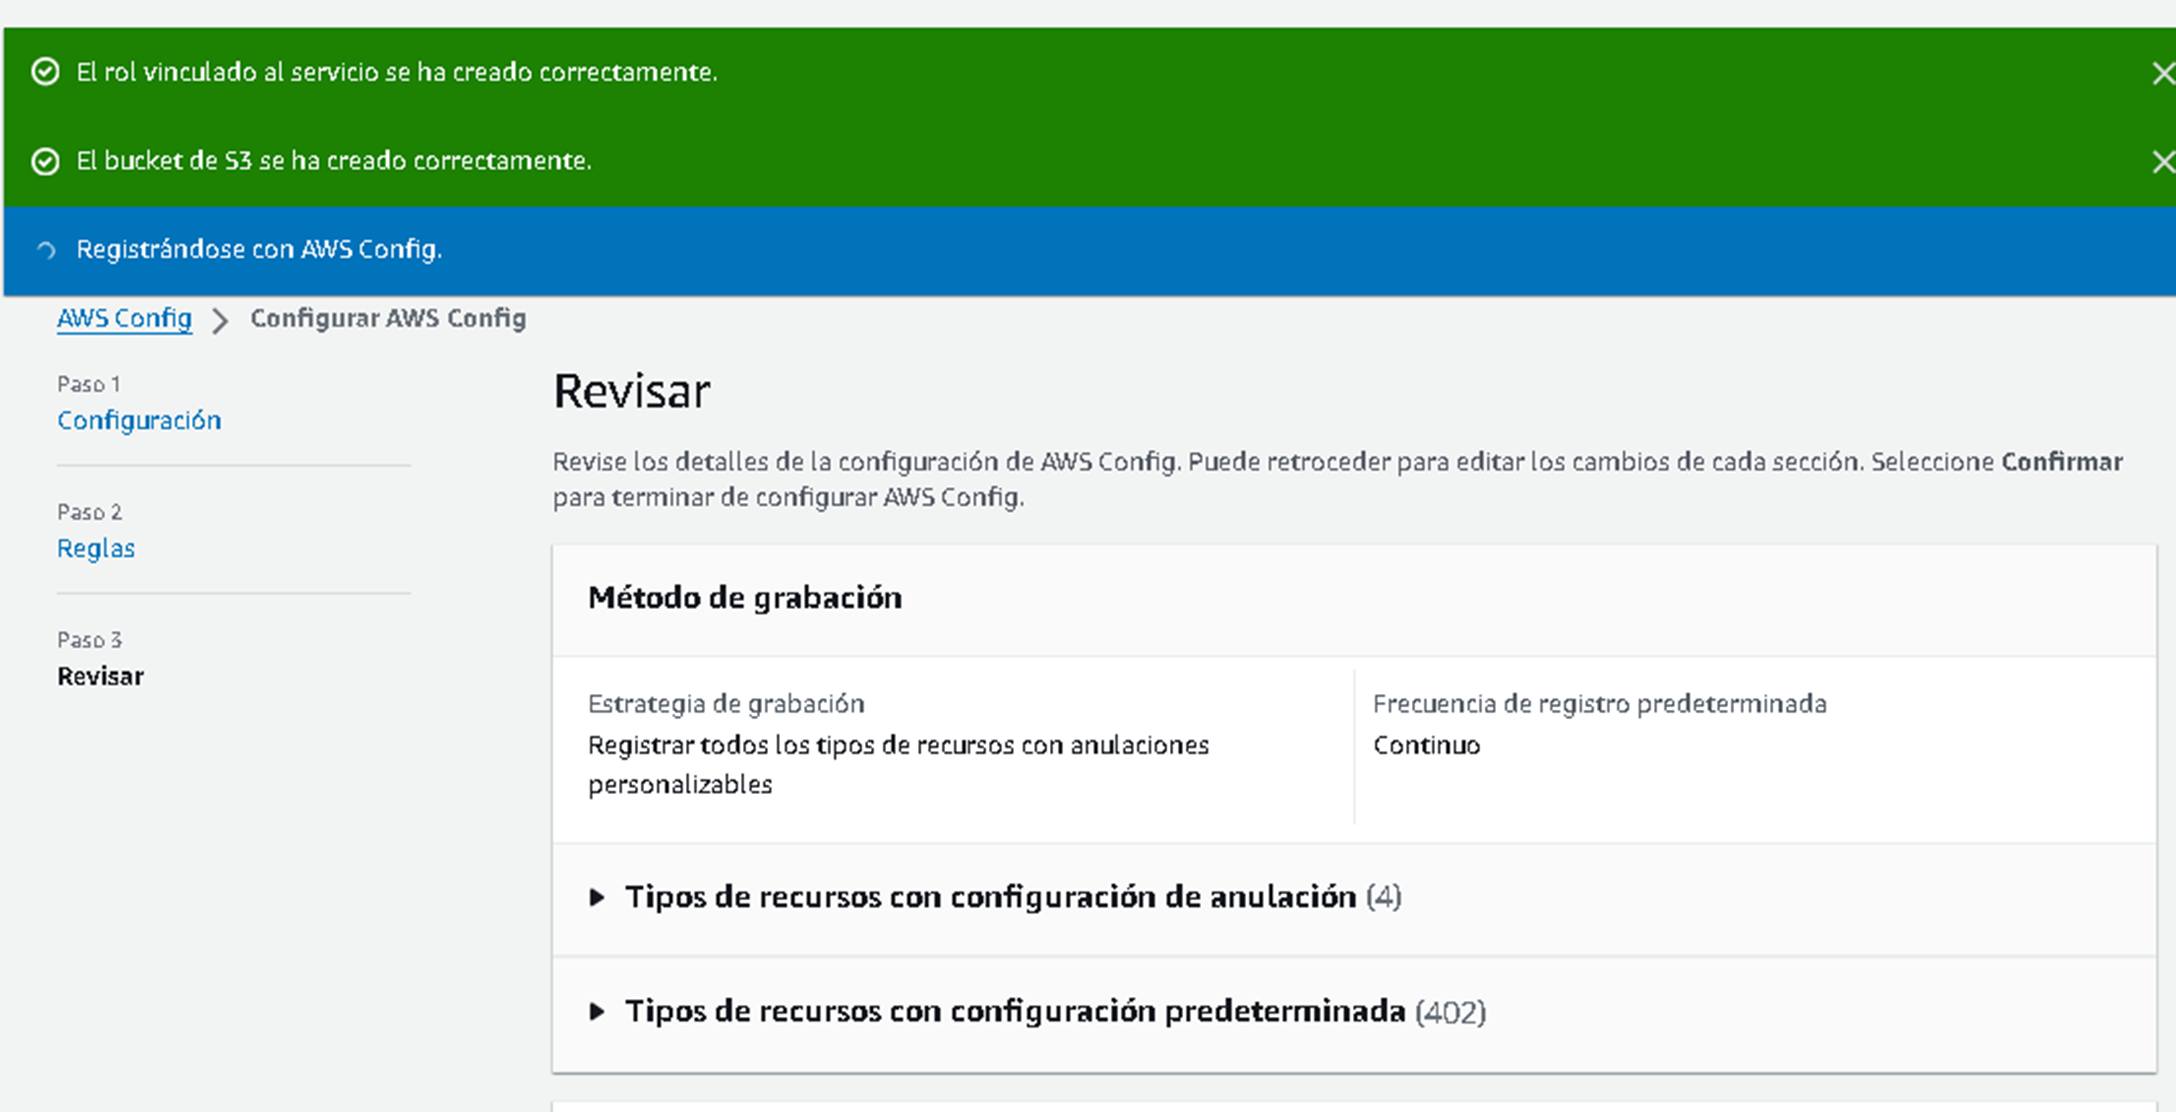Click the Método de grabación section header
This screenshot has height=1112, width=2176.
(x=745, y=598)
